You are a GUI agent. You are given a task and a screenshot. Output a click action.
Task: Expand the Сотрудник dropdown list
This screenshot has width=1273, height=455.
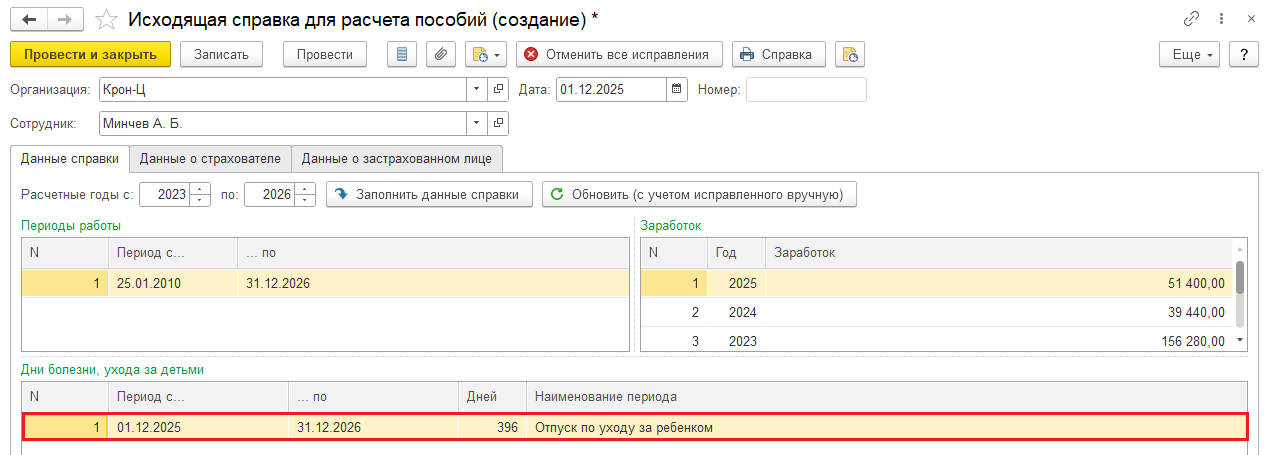coord(476,124)
